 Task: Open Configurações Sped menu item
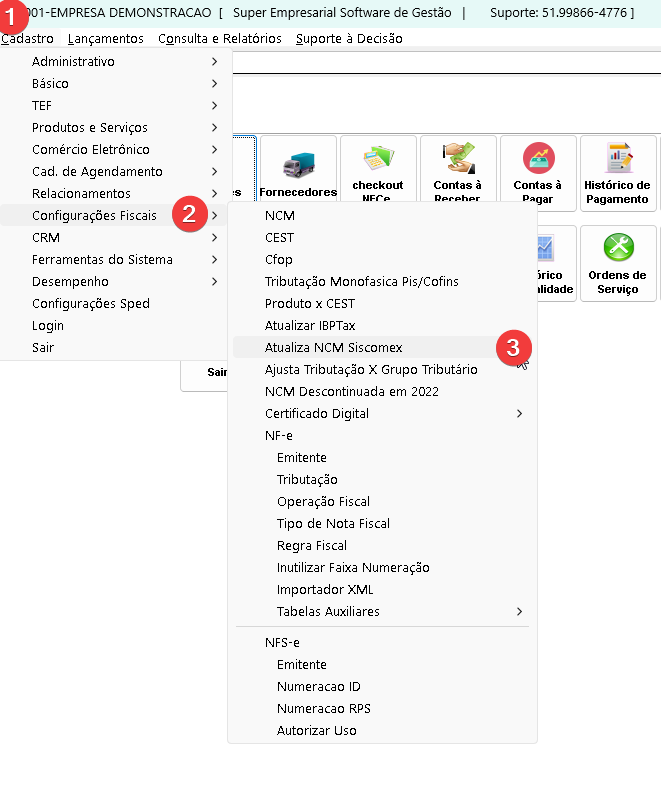(90, 303)
